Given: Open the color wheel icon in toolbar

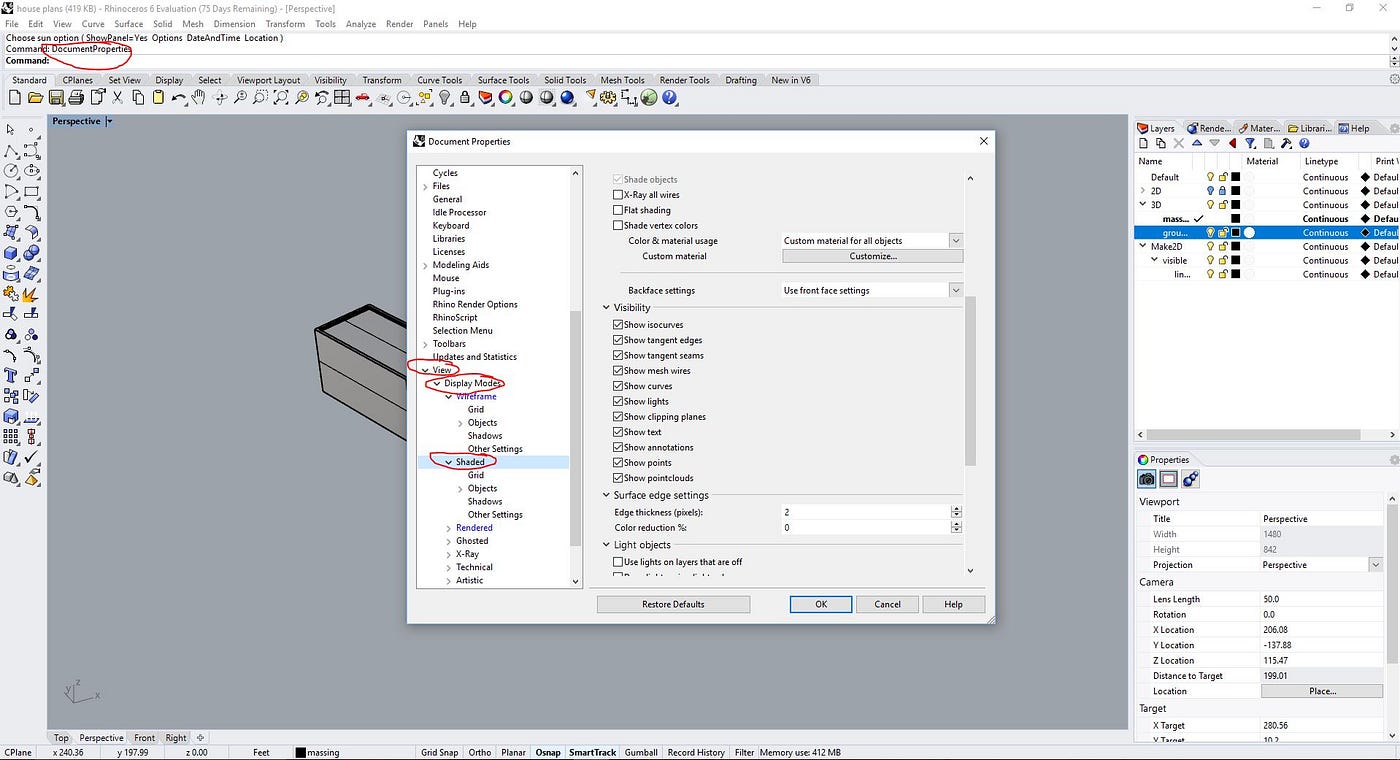Looking at the screenshot, I should (505, 97).
